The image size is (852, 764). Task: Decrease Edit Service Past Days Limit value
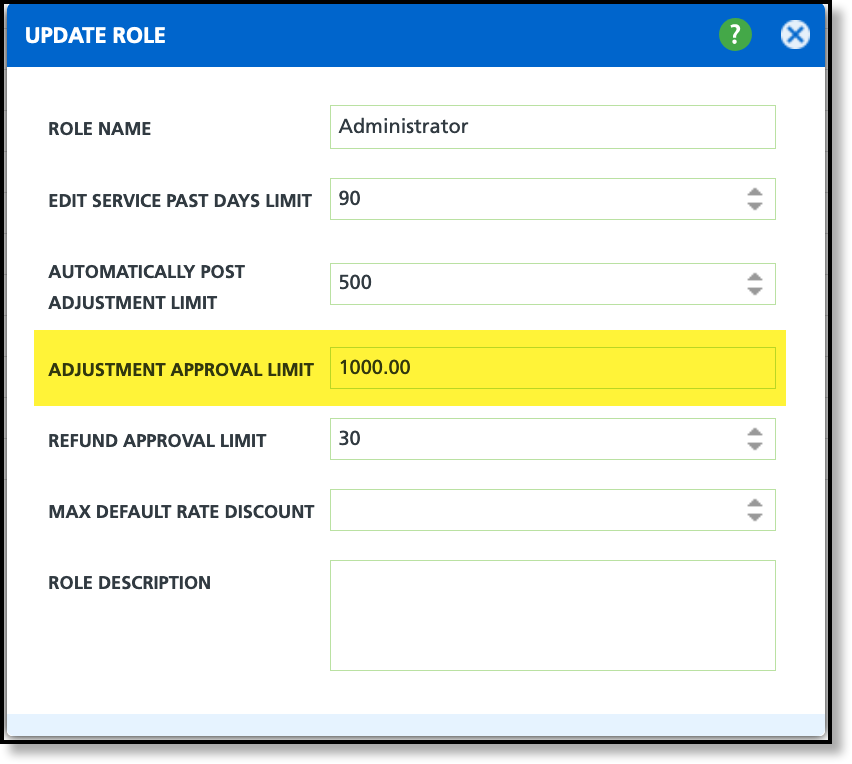click(755, 206)
